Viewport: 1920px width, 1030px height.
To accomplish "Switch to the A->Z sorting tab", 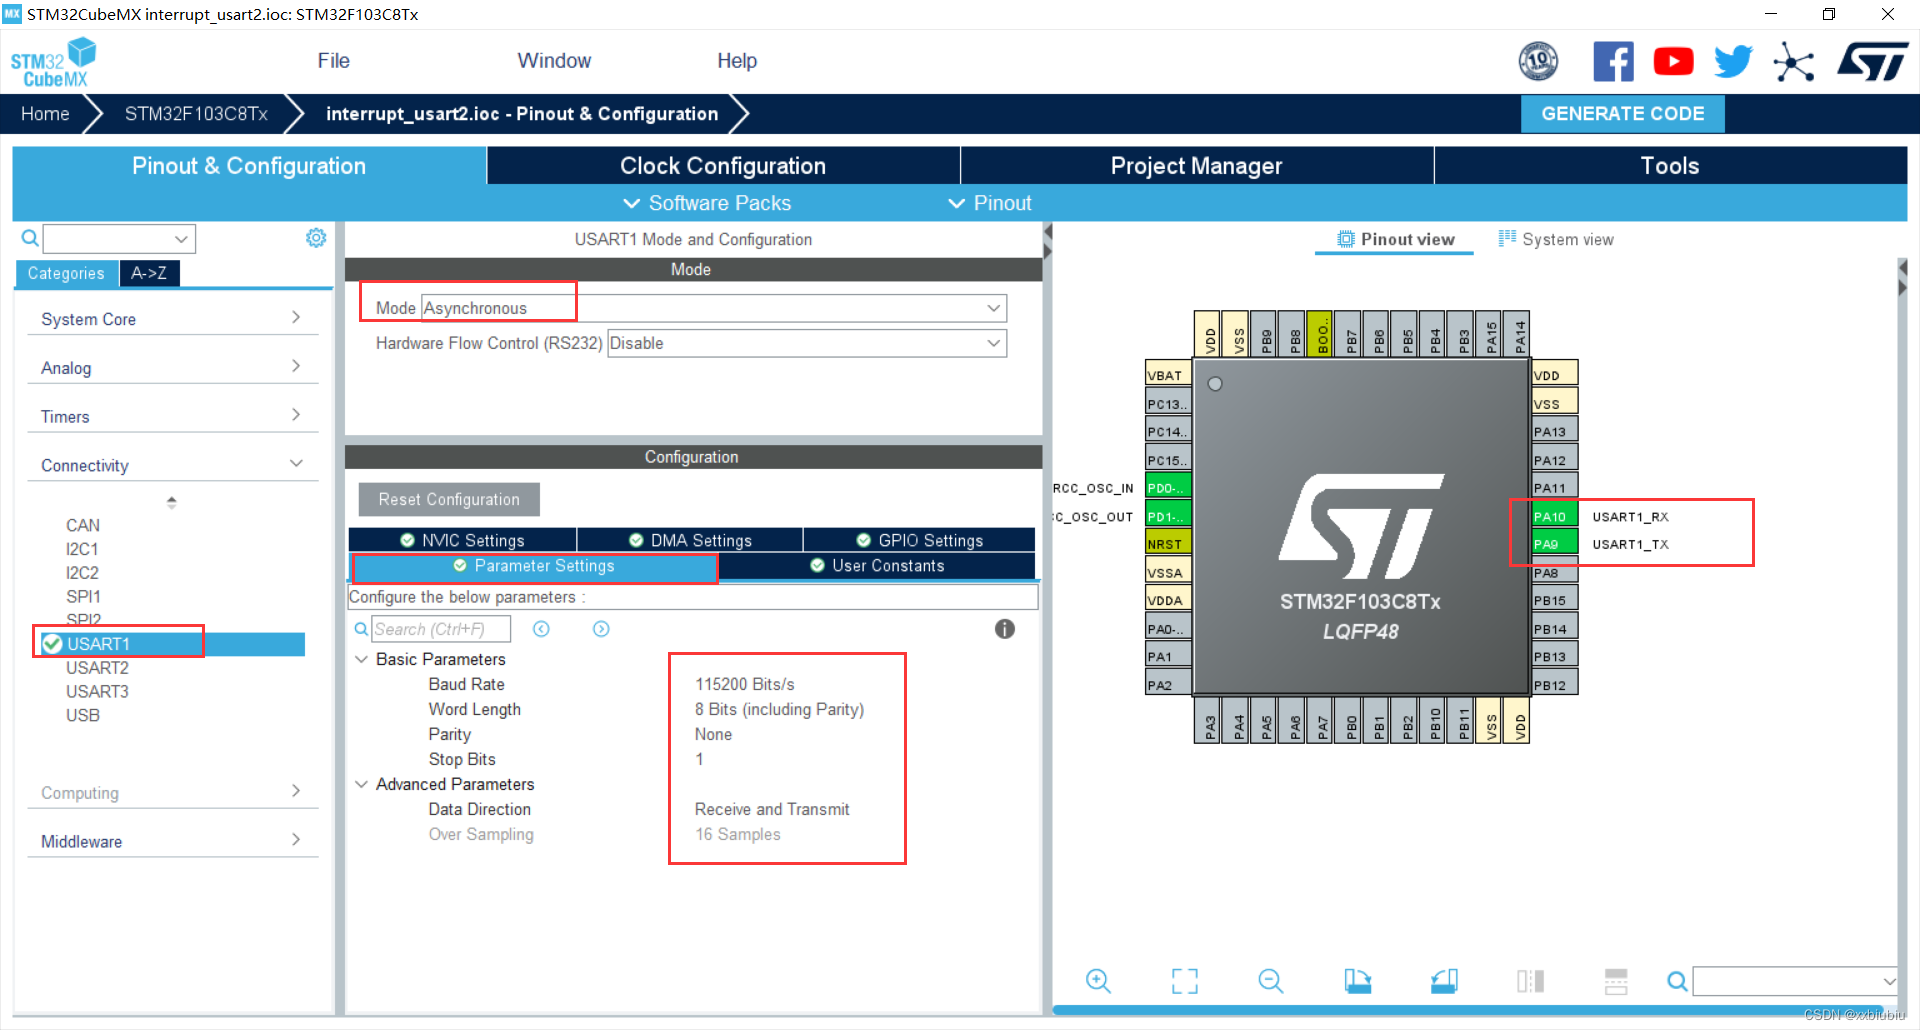I will (x=148, y=272).
